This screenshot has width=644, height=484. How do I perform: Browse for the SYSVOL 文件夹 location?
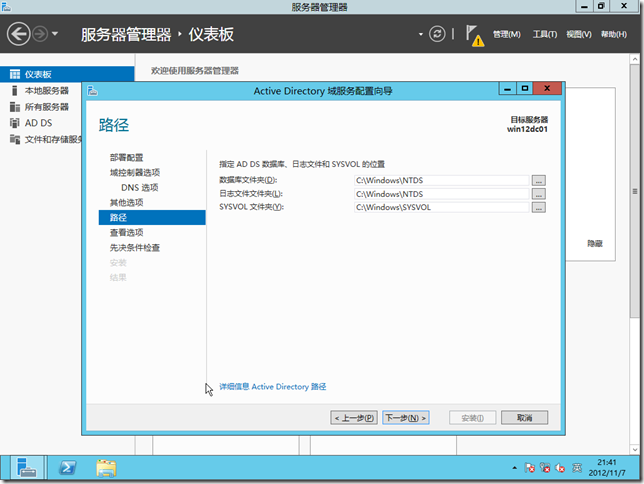pos(539,207)
